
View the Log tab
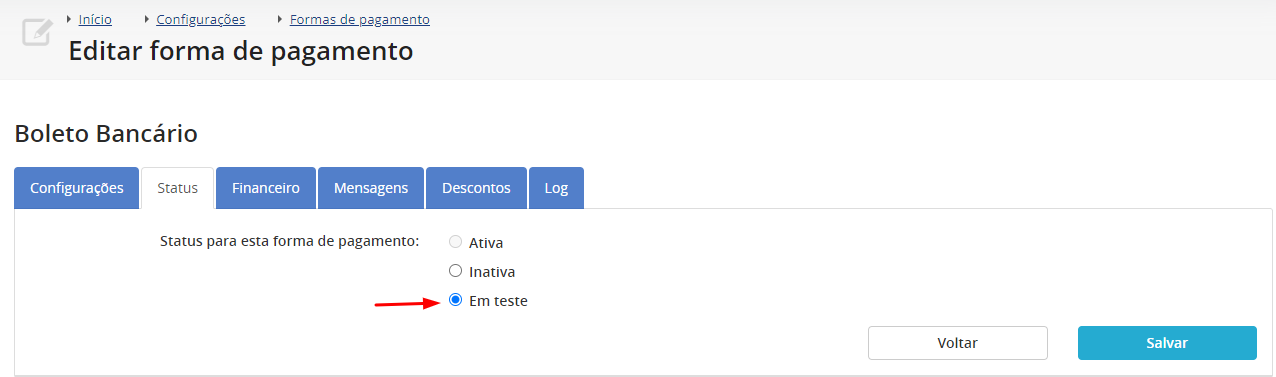tap(556, 188)
